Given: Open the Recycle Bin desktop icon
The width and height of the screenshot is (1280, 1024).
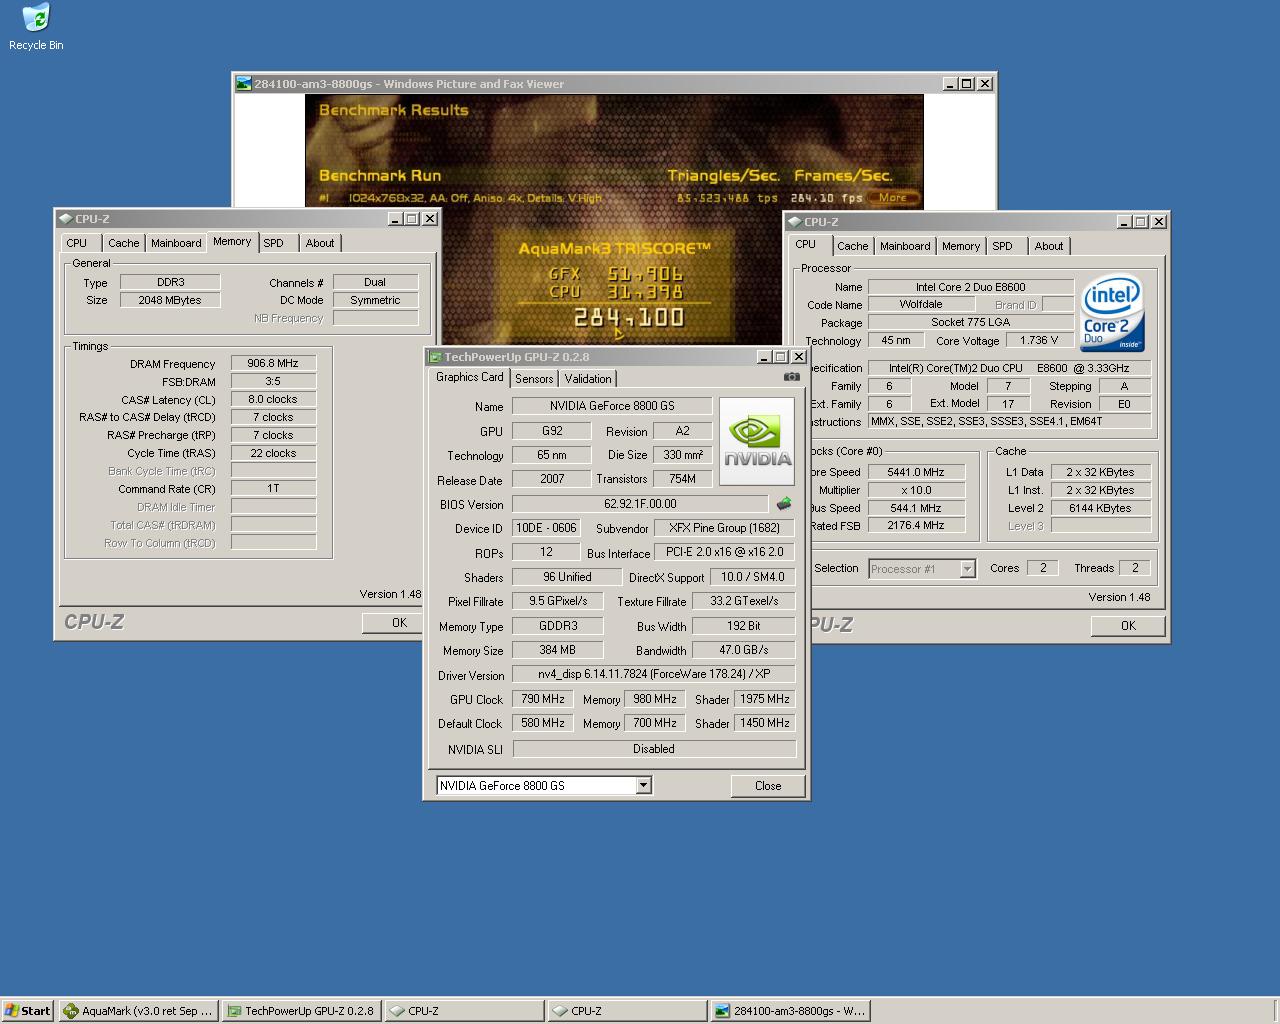Looking at the screenshot, I should (x=36, y=27).
